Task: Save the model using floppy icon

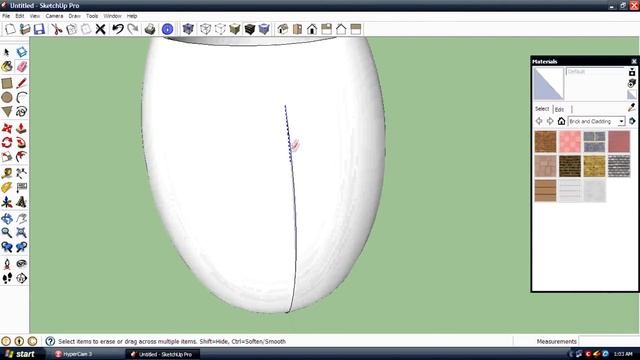Action: click(x=39, y=29)
